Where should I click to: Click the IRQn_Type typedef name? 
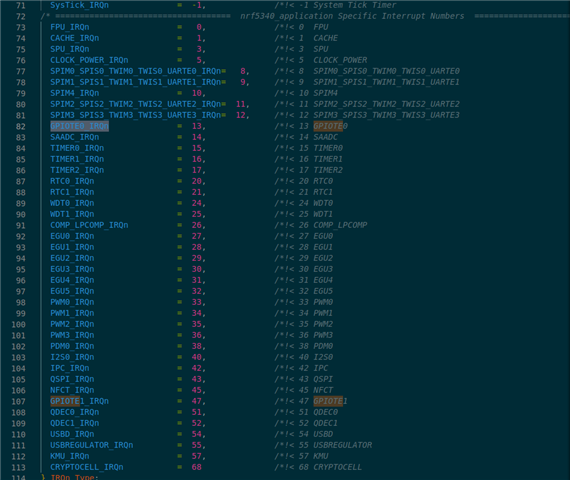(x=72, y=477)
